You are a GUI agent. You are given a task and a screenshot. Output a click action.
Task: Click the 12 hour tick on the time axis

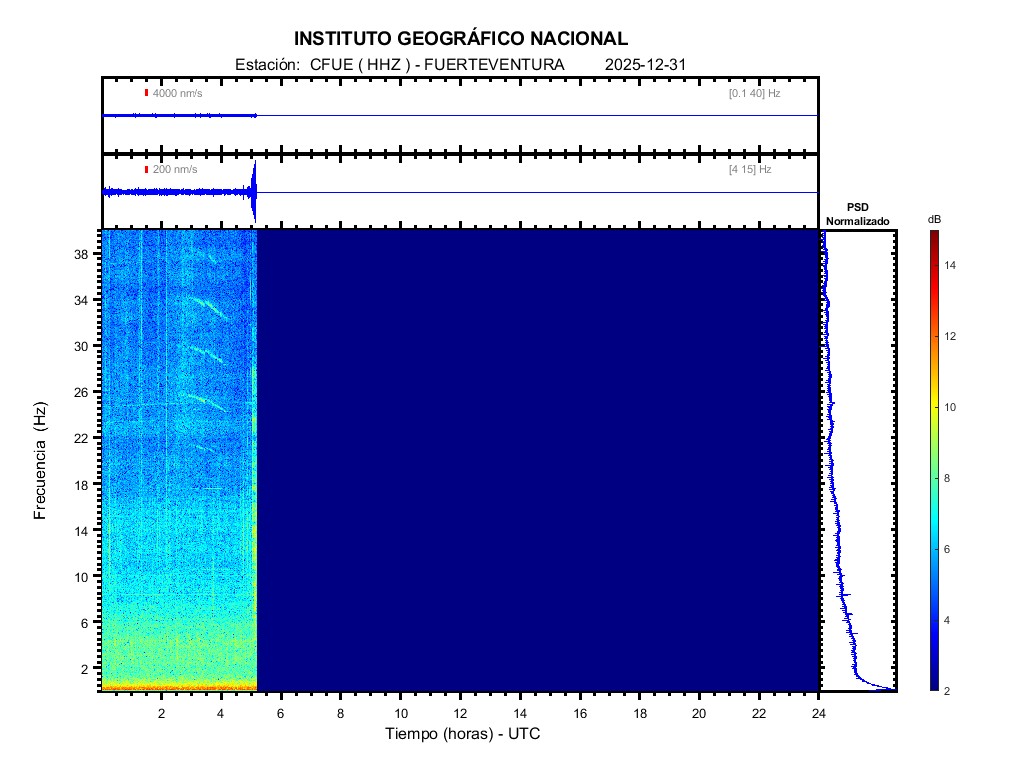(x=460, y=713)
